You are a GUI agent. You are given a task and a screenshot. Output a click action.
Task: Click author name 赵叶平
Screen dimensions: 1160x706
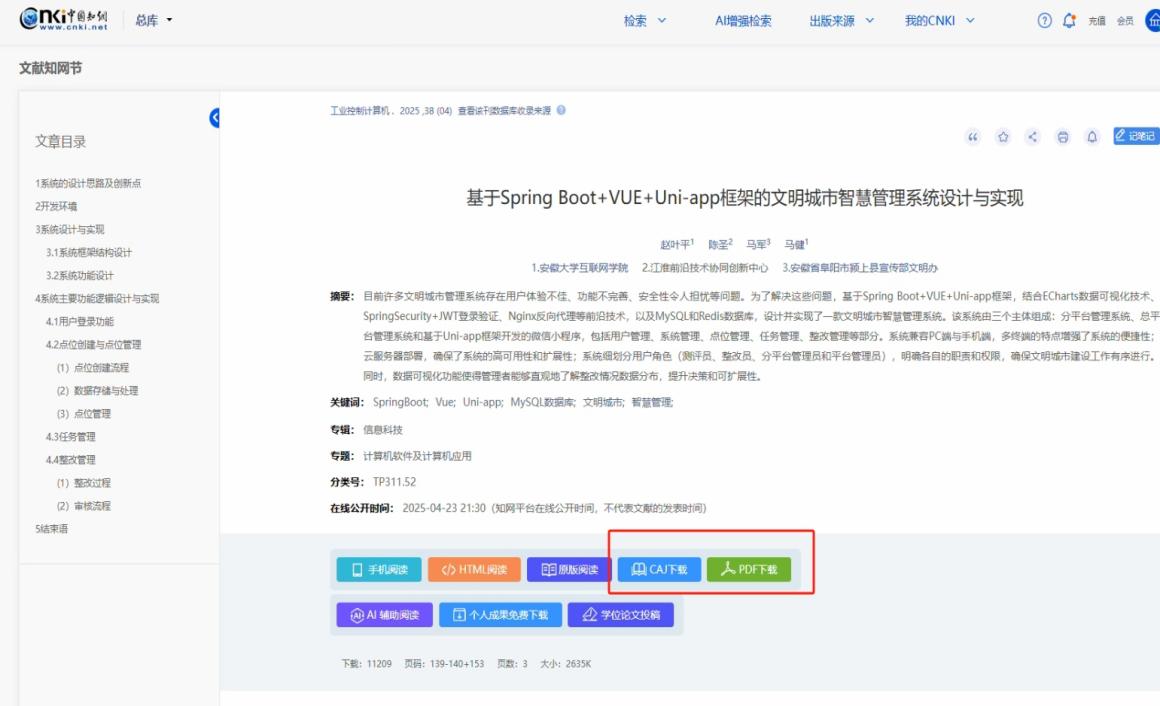[675, 244]
